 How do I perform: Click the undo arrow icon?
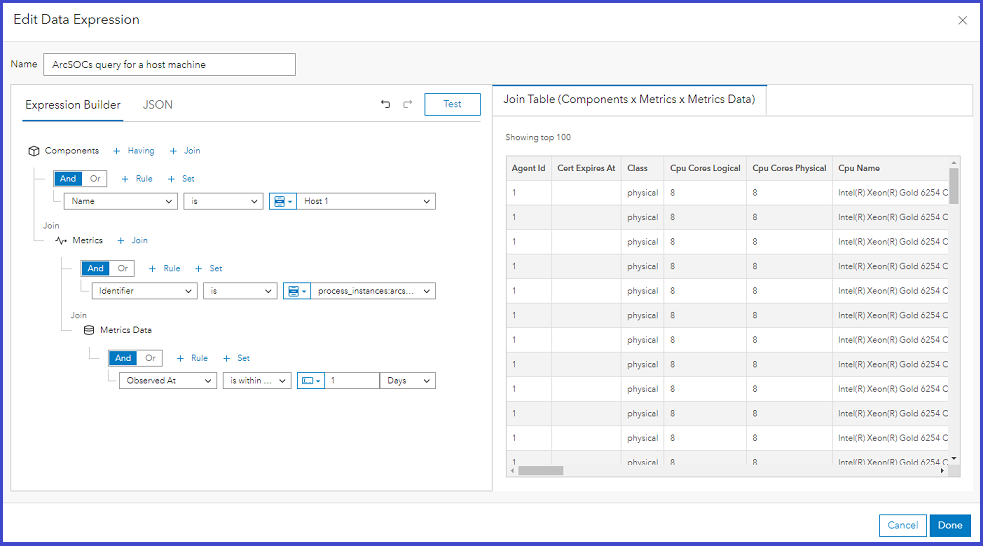[386, 104]
